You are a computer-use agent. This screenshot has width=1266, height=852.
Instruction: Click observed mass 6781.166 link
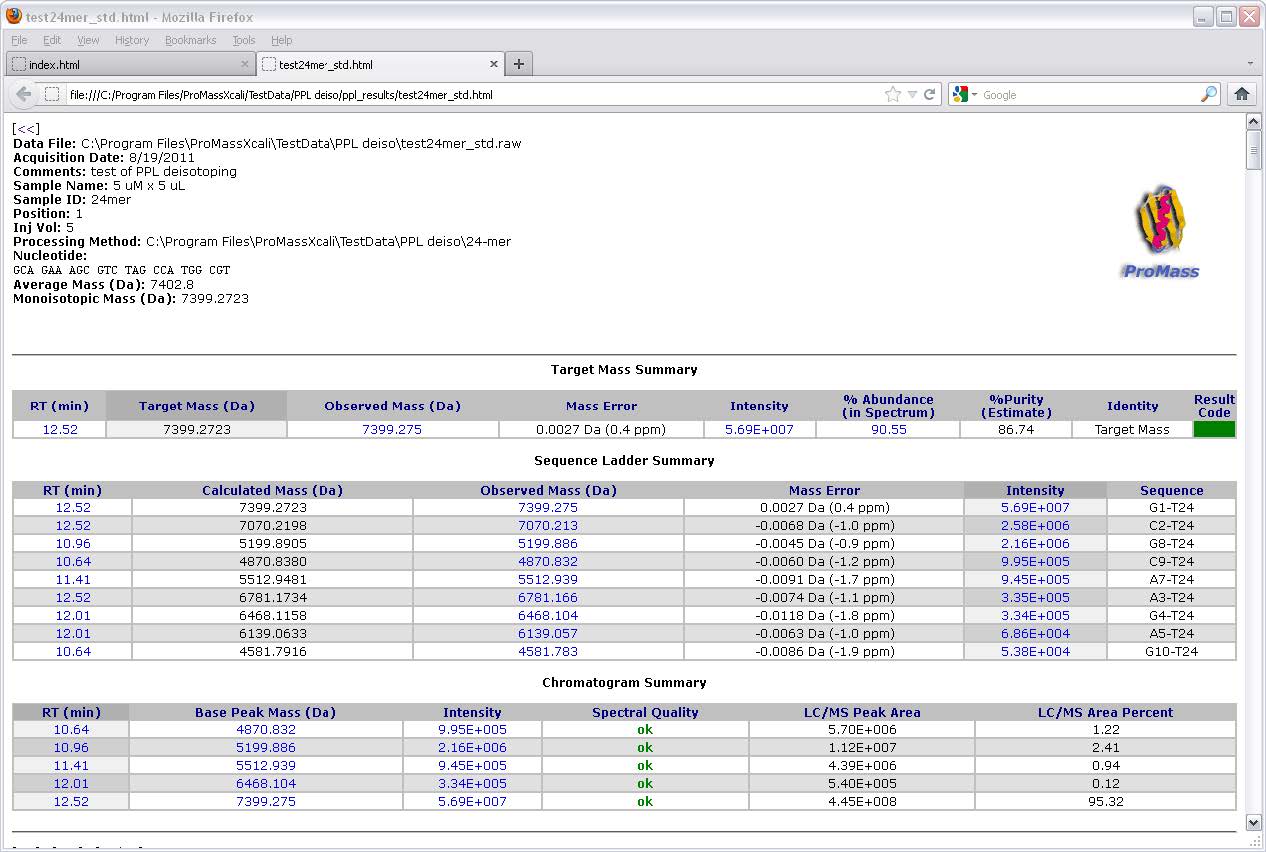(x=548, y=597)
